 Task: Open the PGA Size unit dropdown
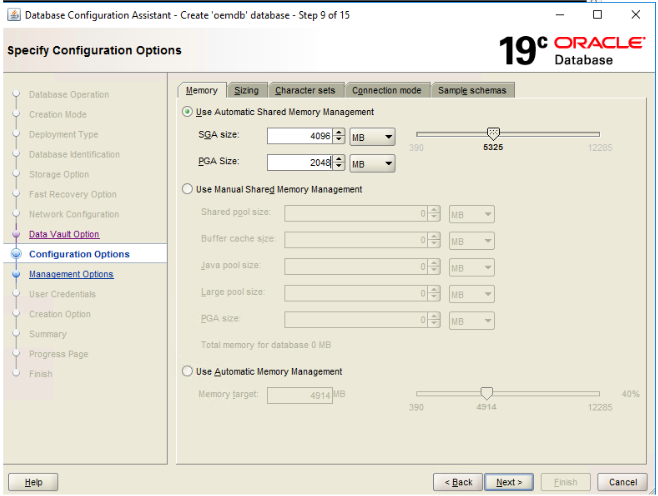[372, 163]
